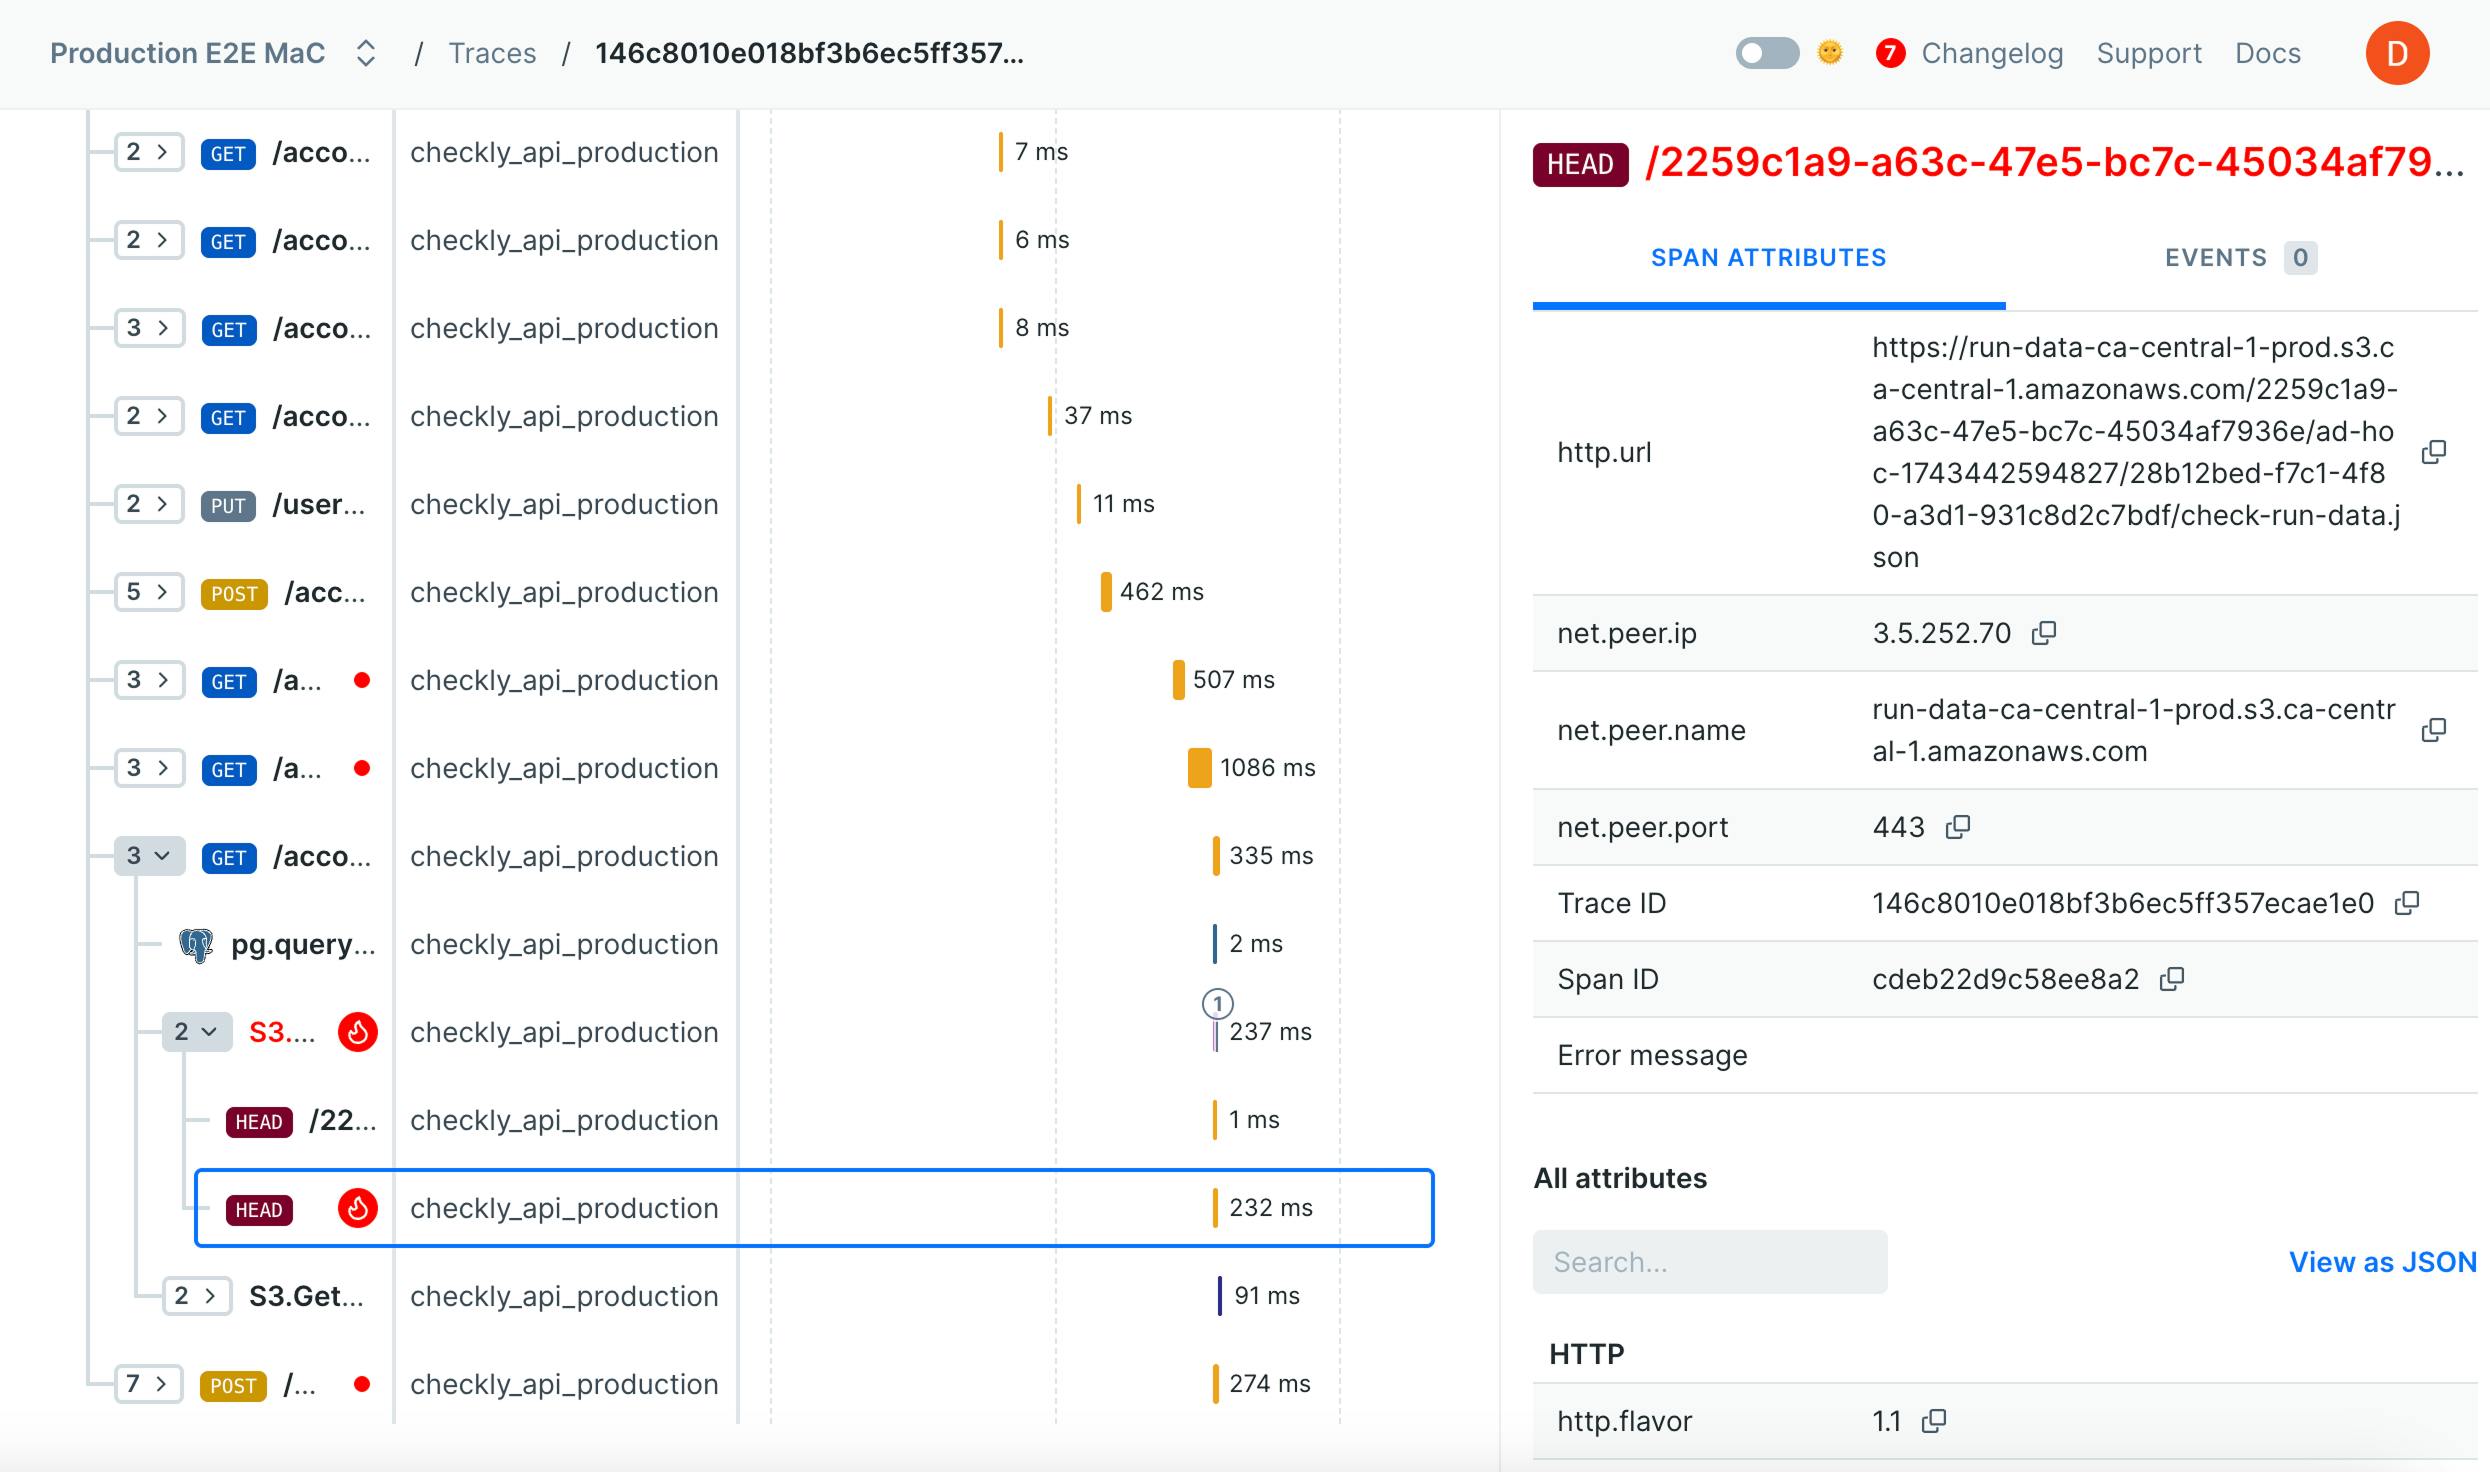Expand the POST /acc... span with 5 children

point(148,592)
